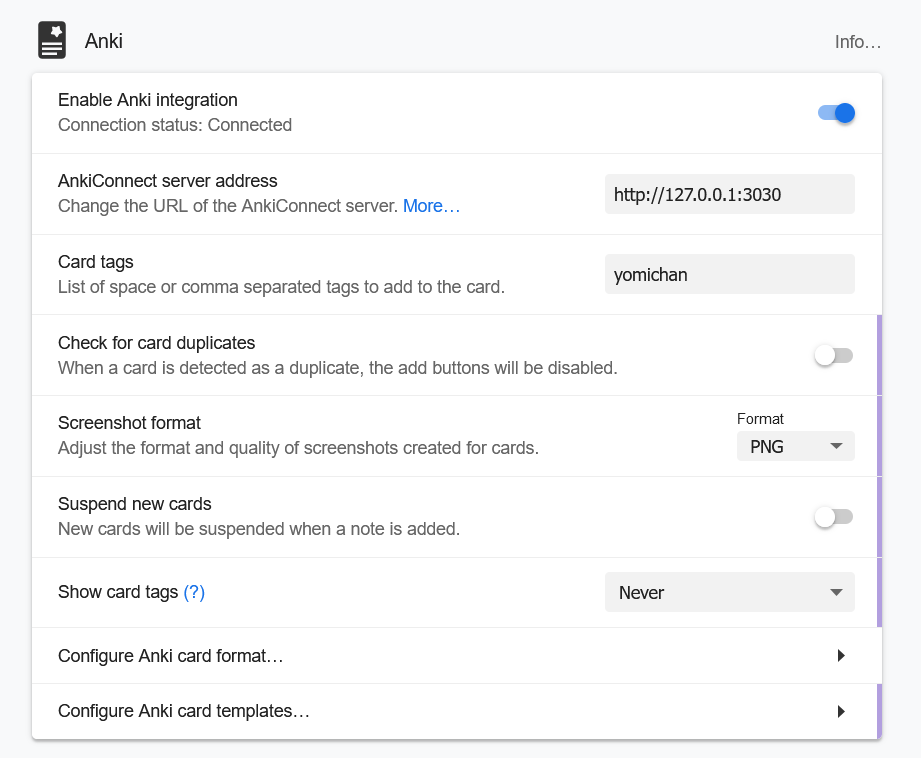Screen dimensions: 921x758
Task: Turn on Suspend new cards toggle
Action: pos(833,517)
